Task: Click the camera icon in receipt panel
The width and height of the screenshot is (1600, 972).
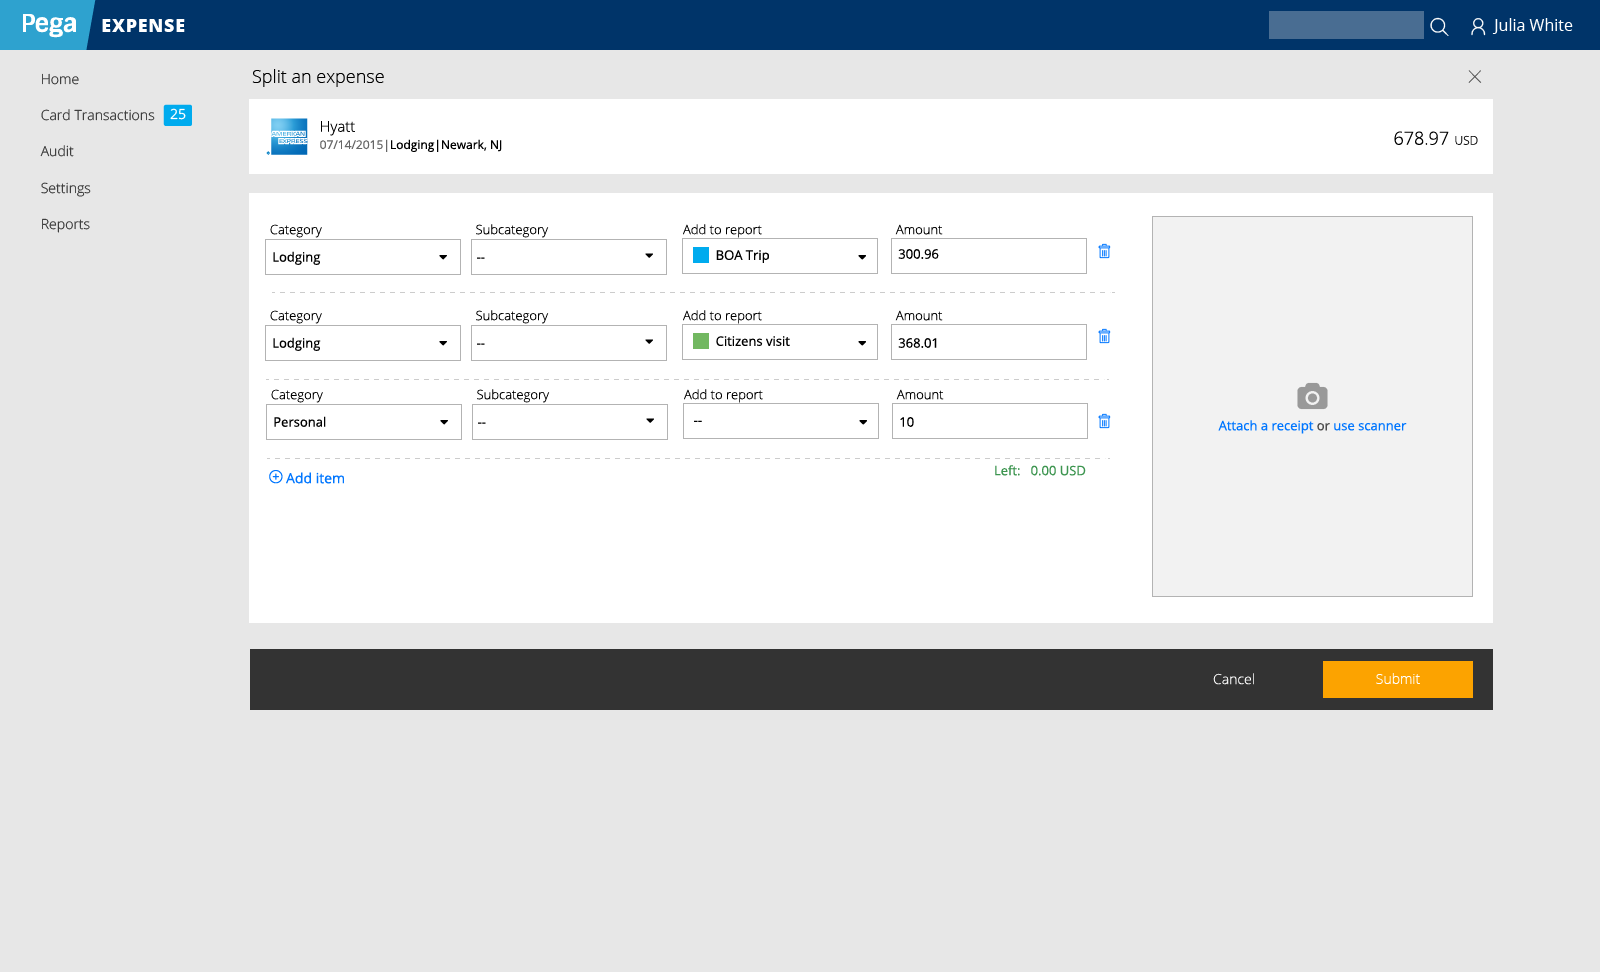Action: point(1311,396)
